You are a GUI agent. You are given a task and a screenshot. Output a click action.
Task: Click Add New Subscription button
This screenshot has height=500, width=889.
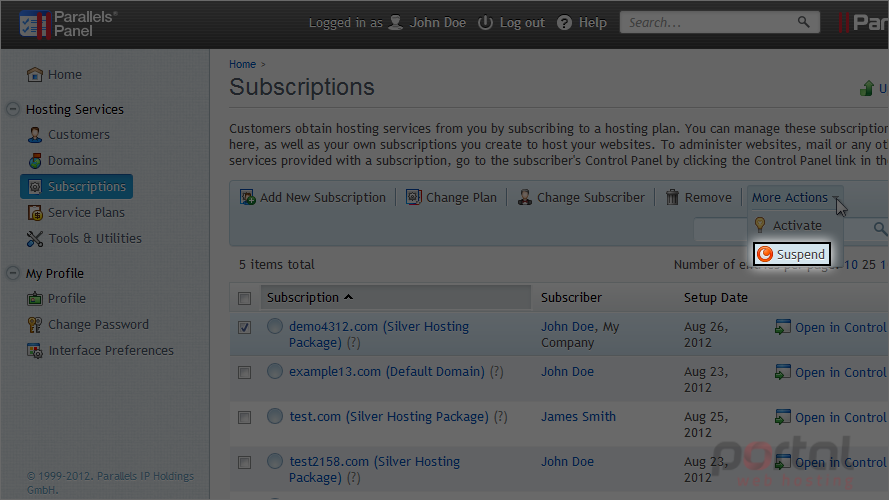pos(312,197)
